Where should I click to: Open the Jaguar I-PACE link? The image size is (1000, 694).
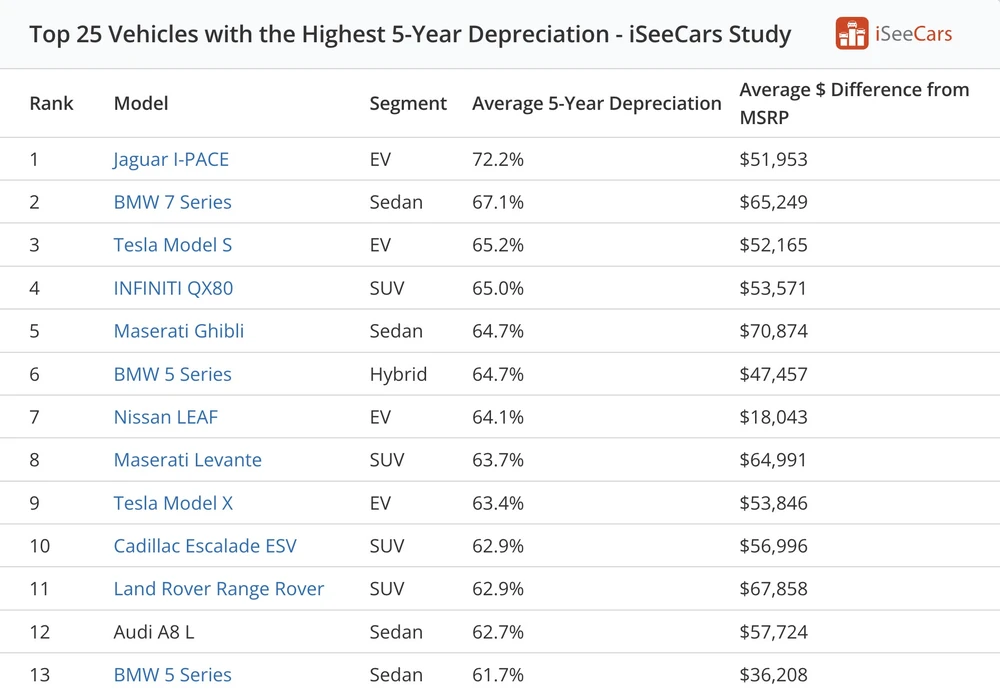click(171, 159)
